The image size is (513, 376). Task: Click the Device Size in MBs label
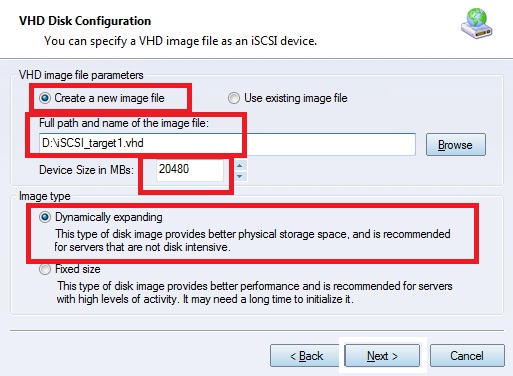[x=86, y=170]
